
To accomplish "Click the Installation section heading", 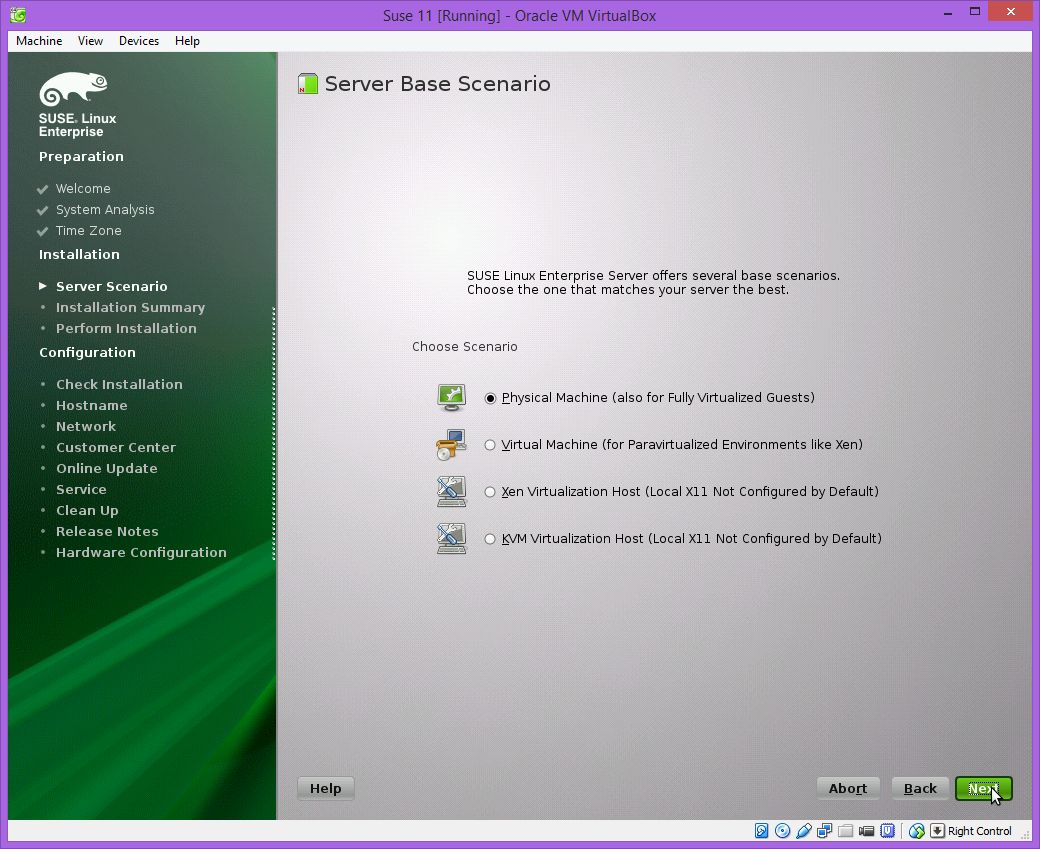I will (x=79, y=255).
